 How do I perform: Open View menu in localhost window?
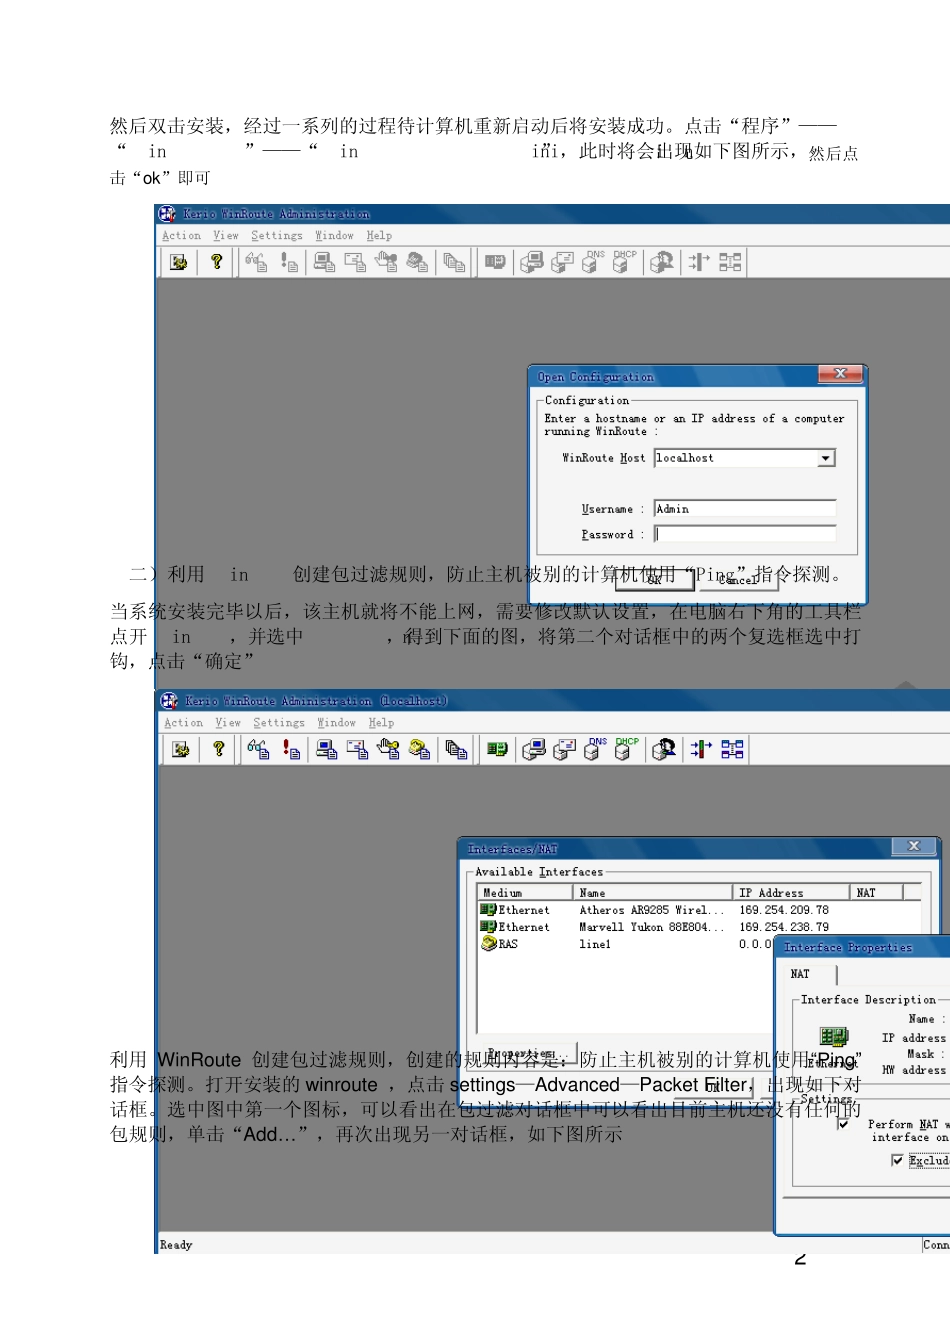click(228, 723)
